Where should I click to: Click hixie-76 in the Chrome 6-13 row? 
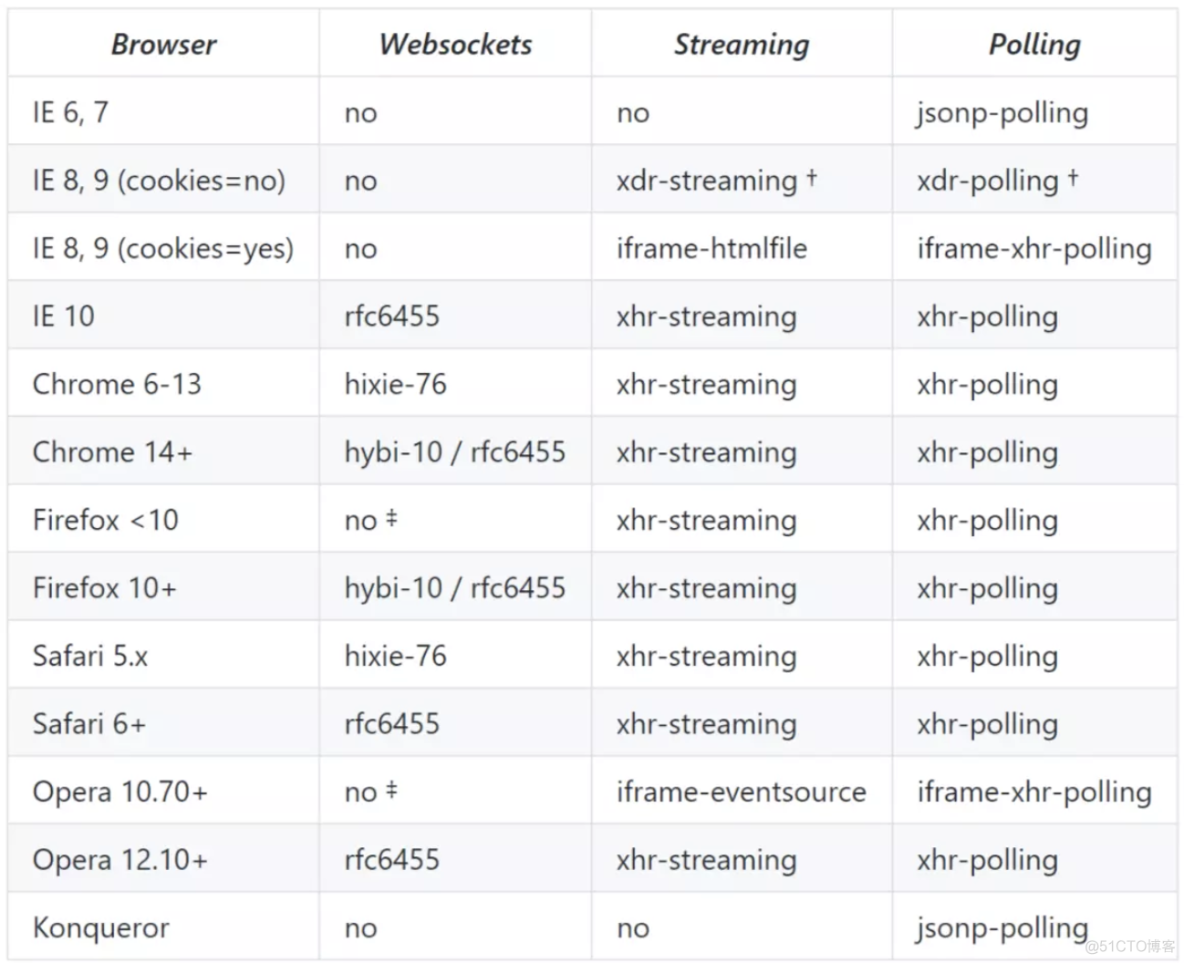point(395,384)
